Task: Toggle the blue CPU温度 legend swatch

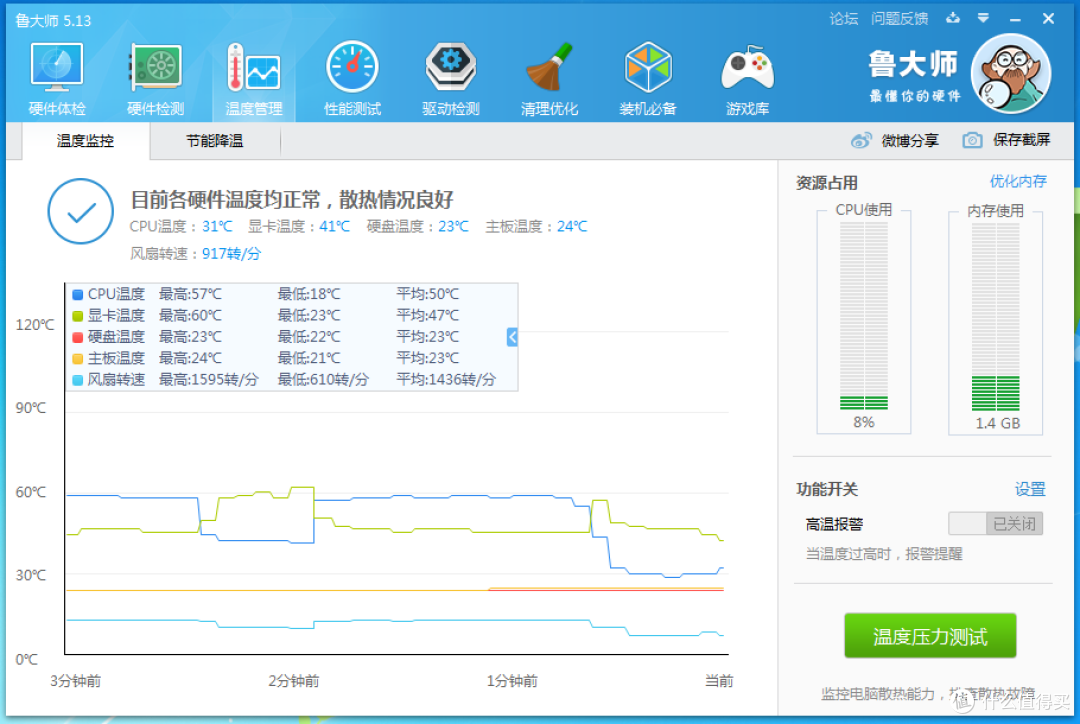Action: click(77, 295)
